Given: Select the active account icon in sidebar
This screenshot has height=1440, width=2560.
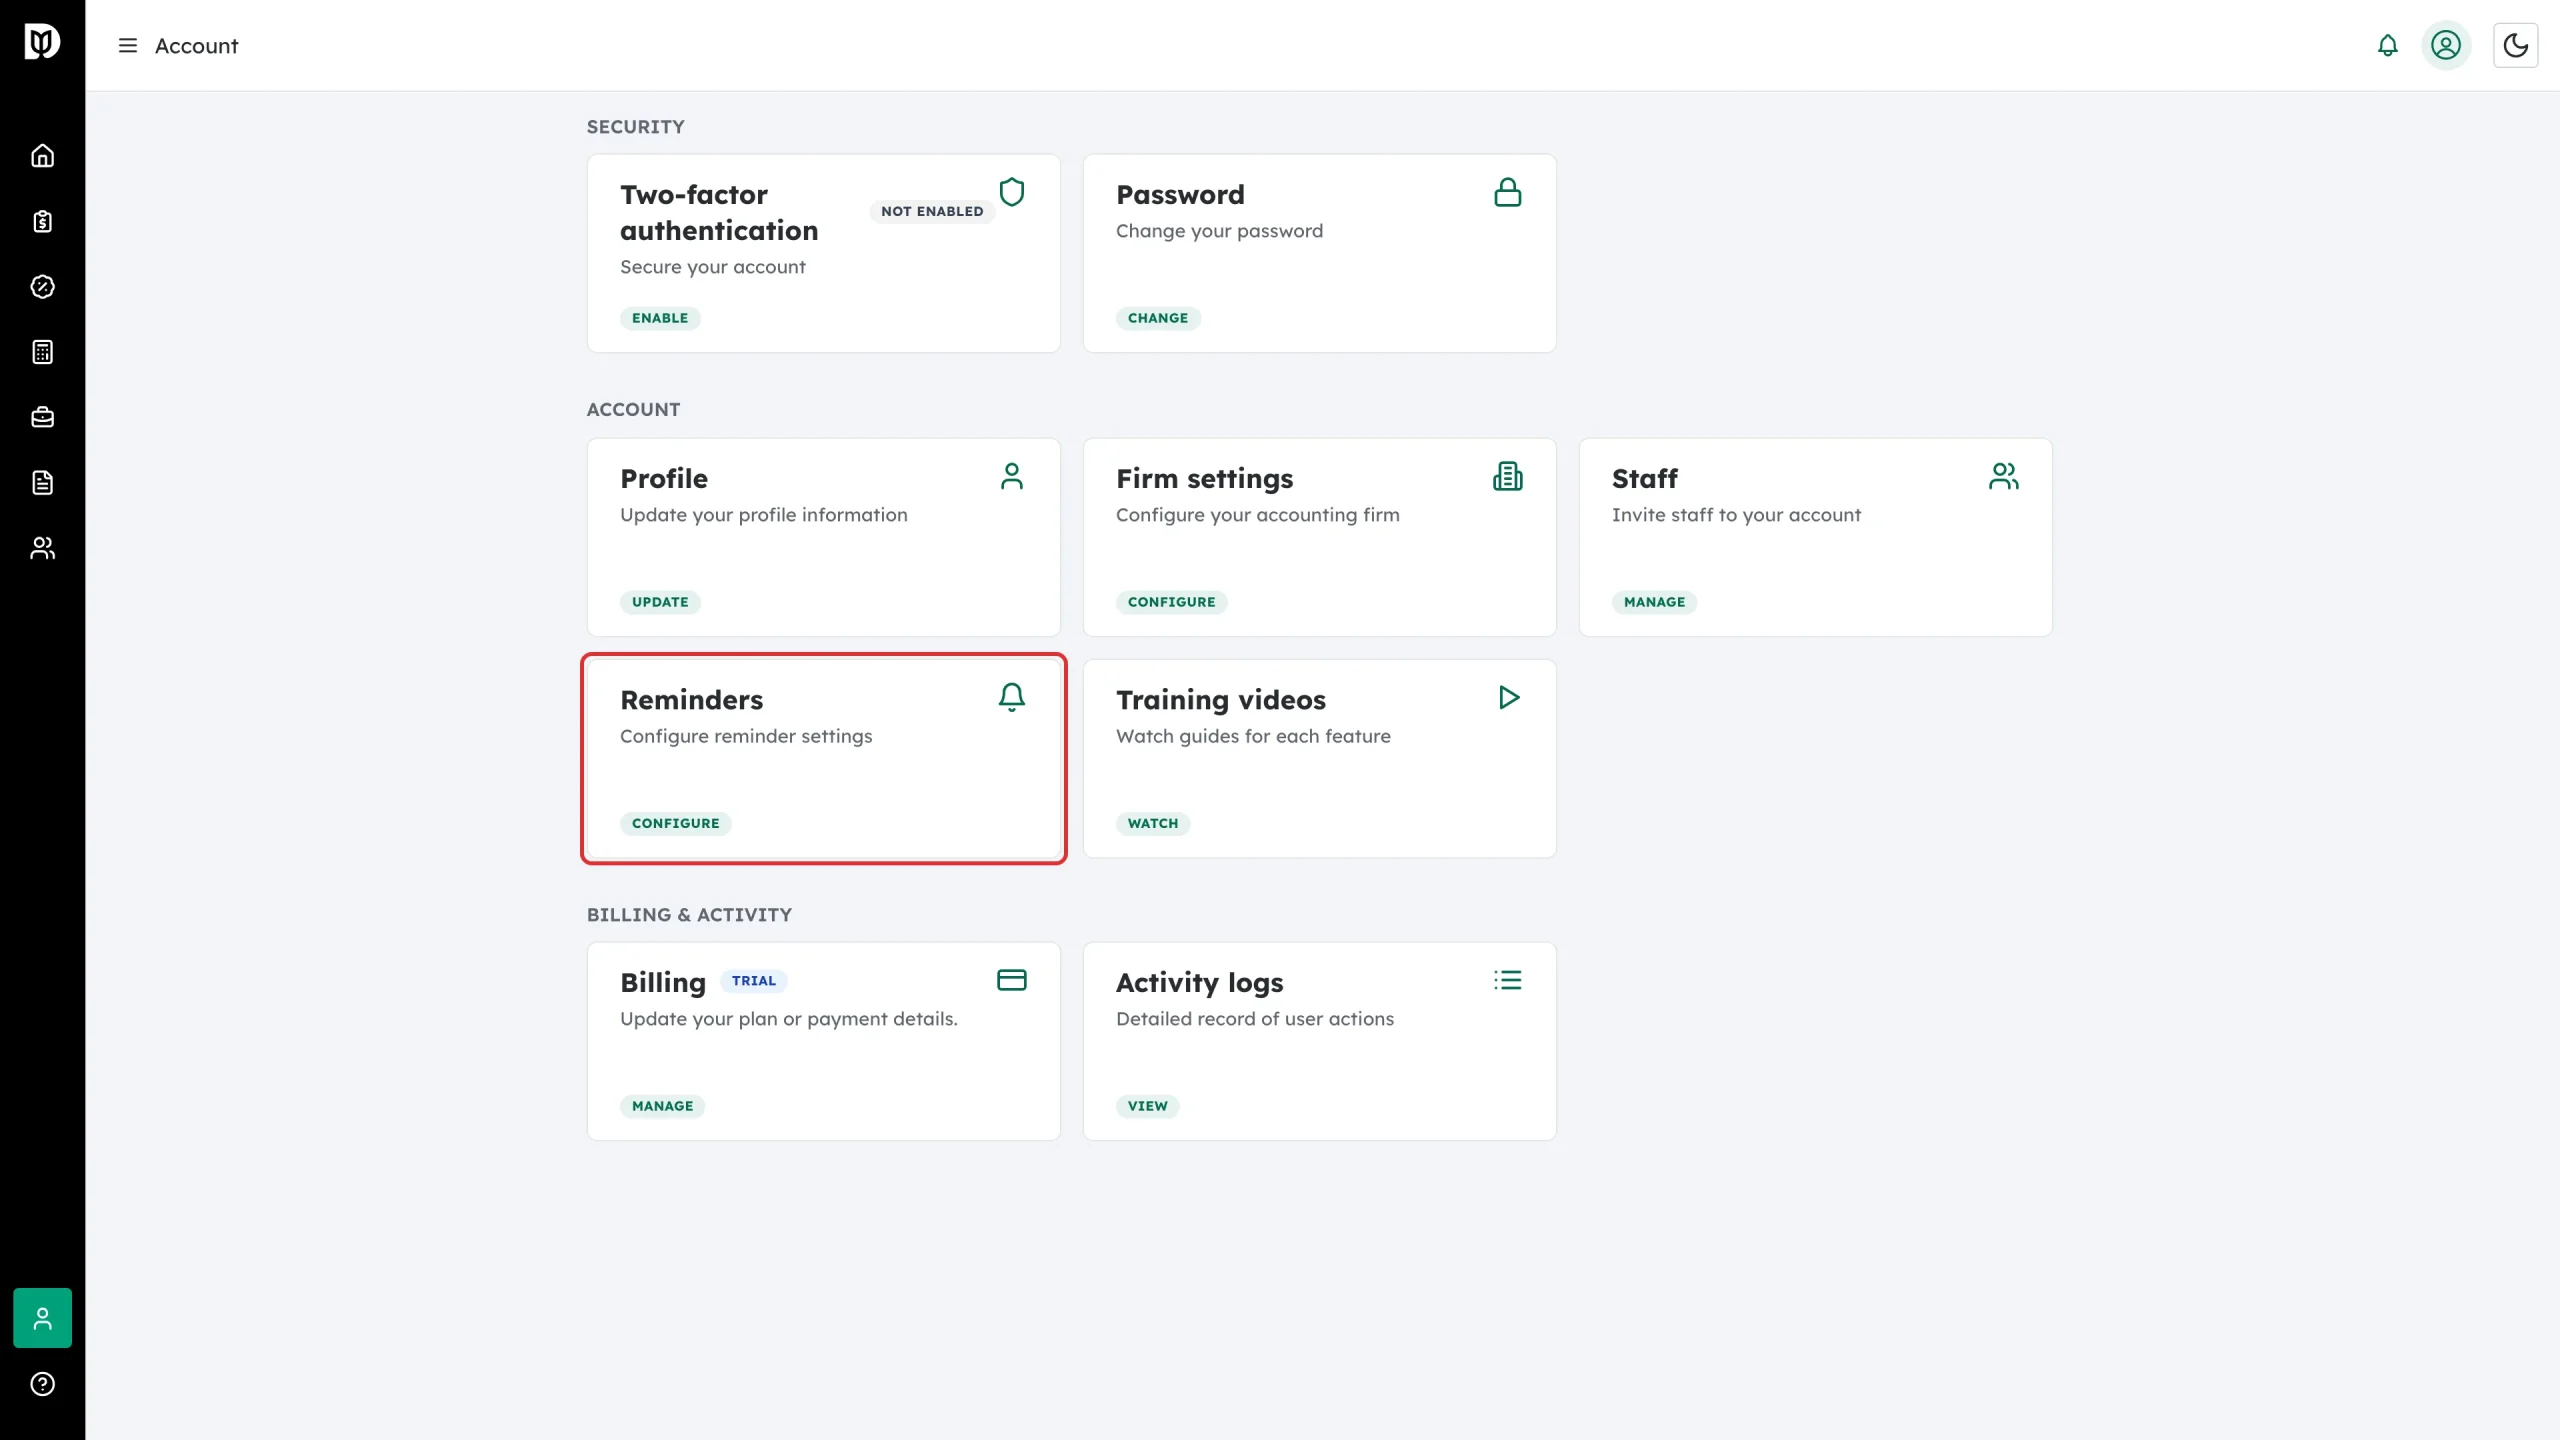Looking at the screenshot, I should (x=42, y=1318).
